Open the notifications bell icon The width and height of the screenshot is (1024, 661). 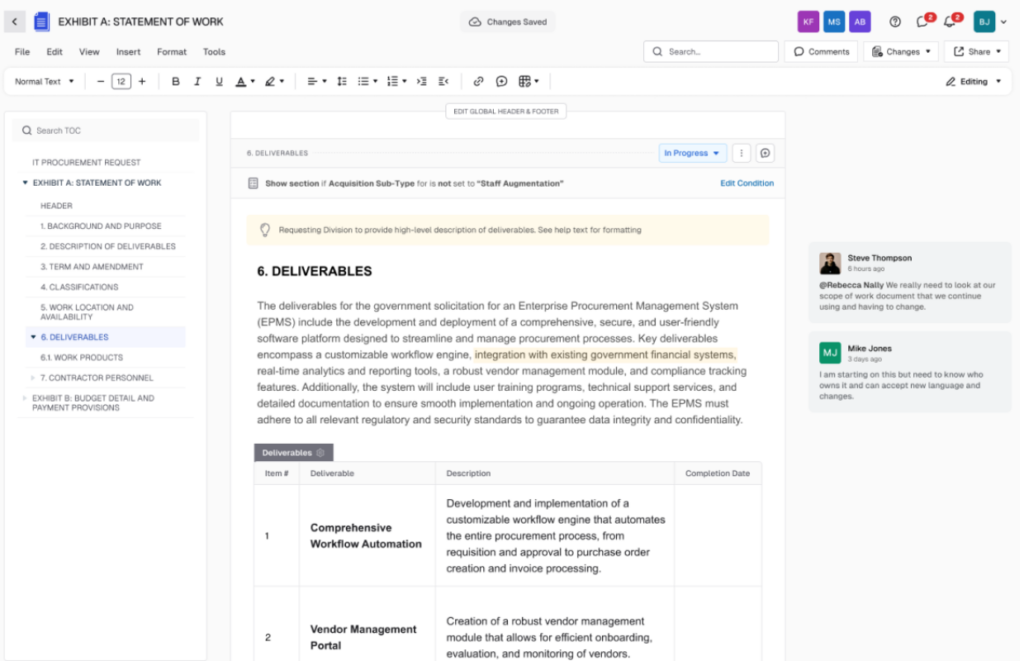(949, 22)
